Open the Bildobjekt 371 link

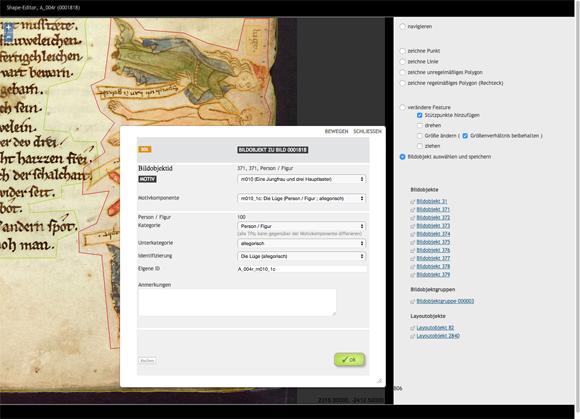[x=433, y=210]
